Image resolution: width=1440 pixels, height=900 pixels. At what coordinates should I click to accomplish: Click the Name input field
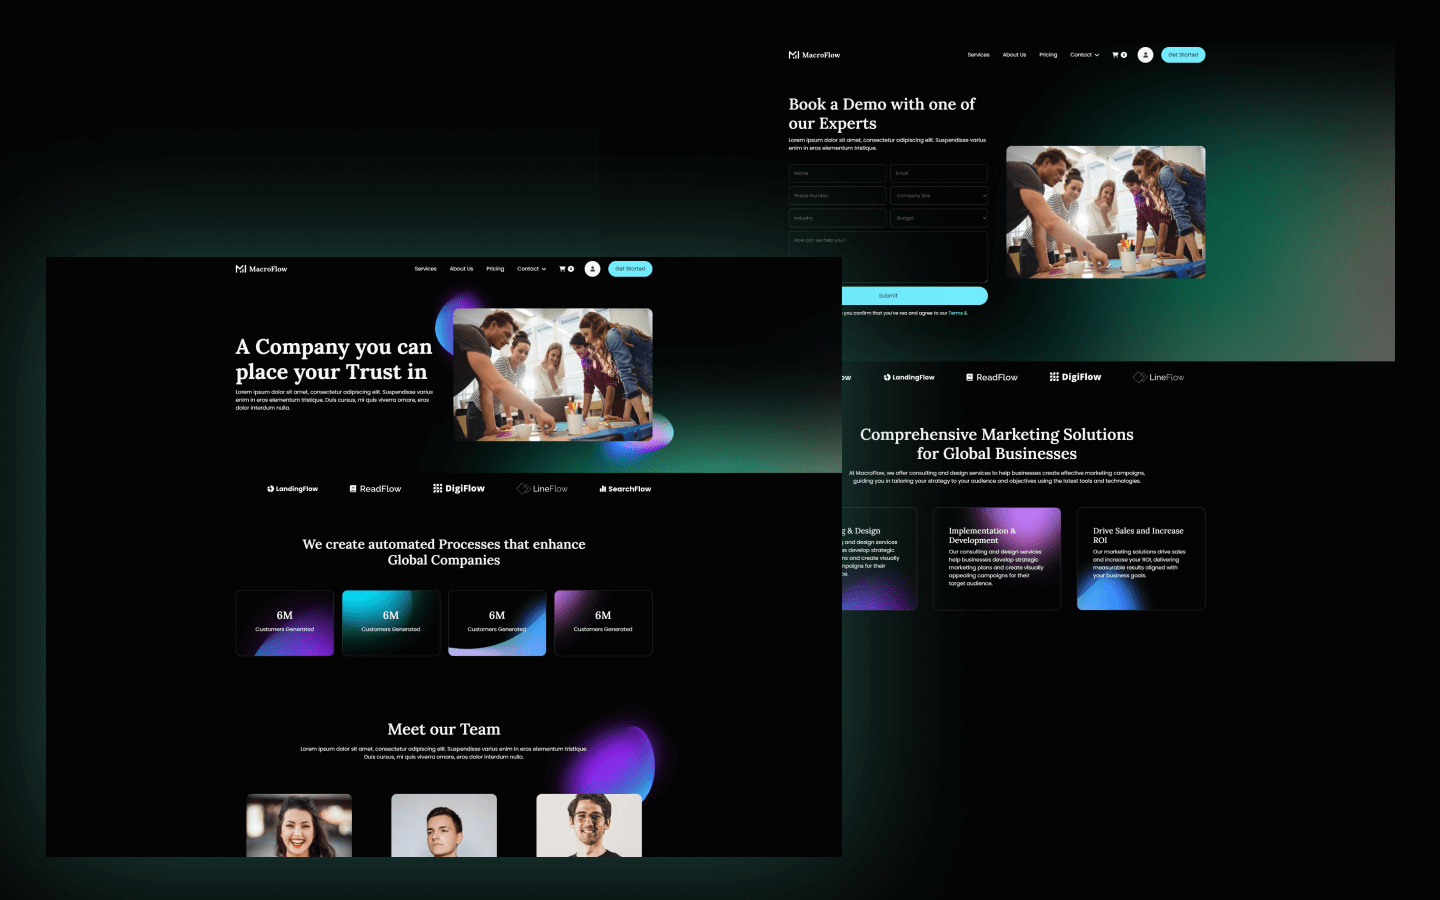click(x=836, y=172)
